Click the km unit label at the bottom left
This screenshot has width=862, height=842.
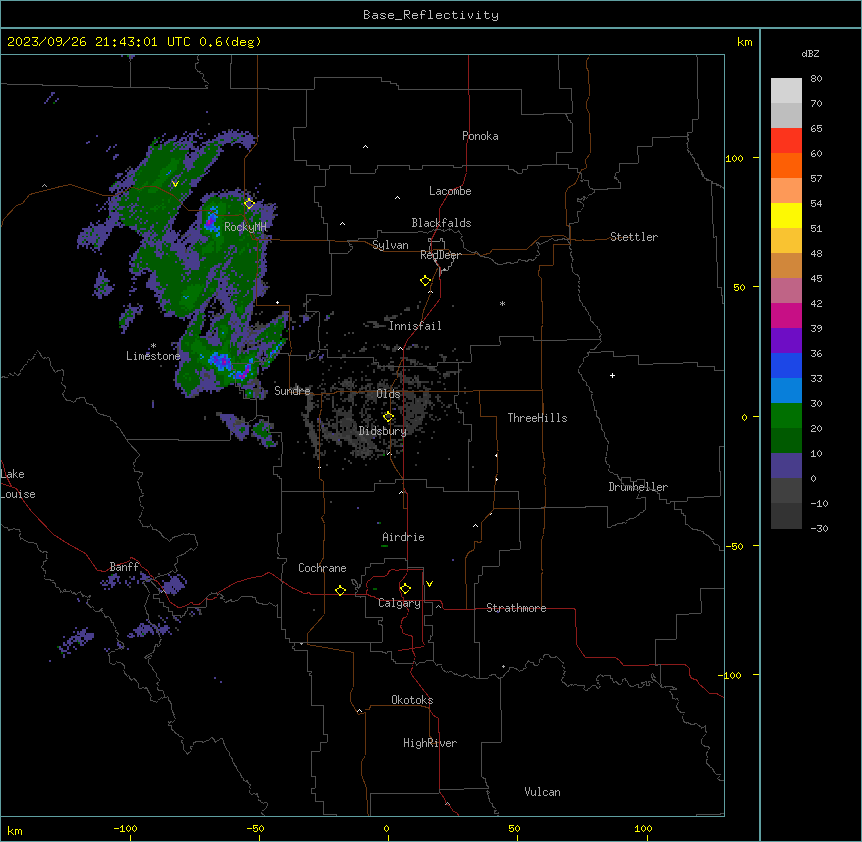15,830
